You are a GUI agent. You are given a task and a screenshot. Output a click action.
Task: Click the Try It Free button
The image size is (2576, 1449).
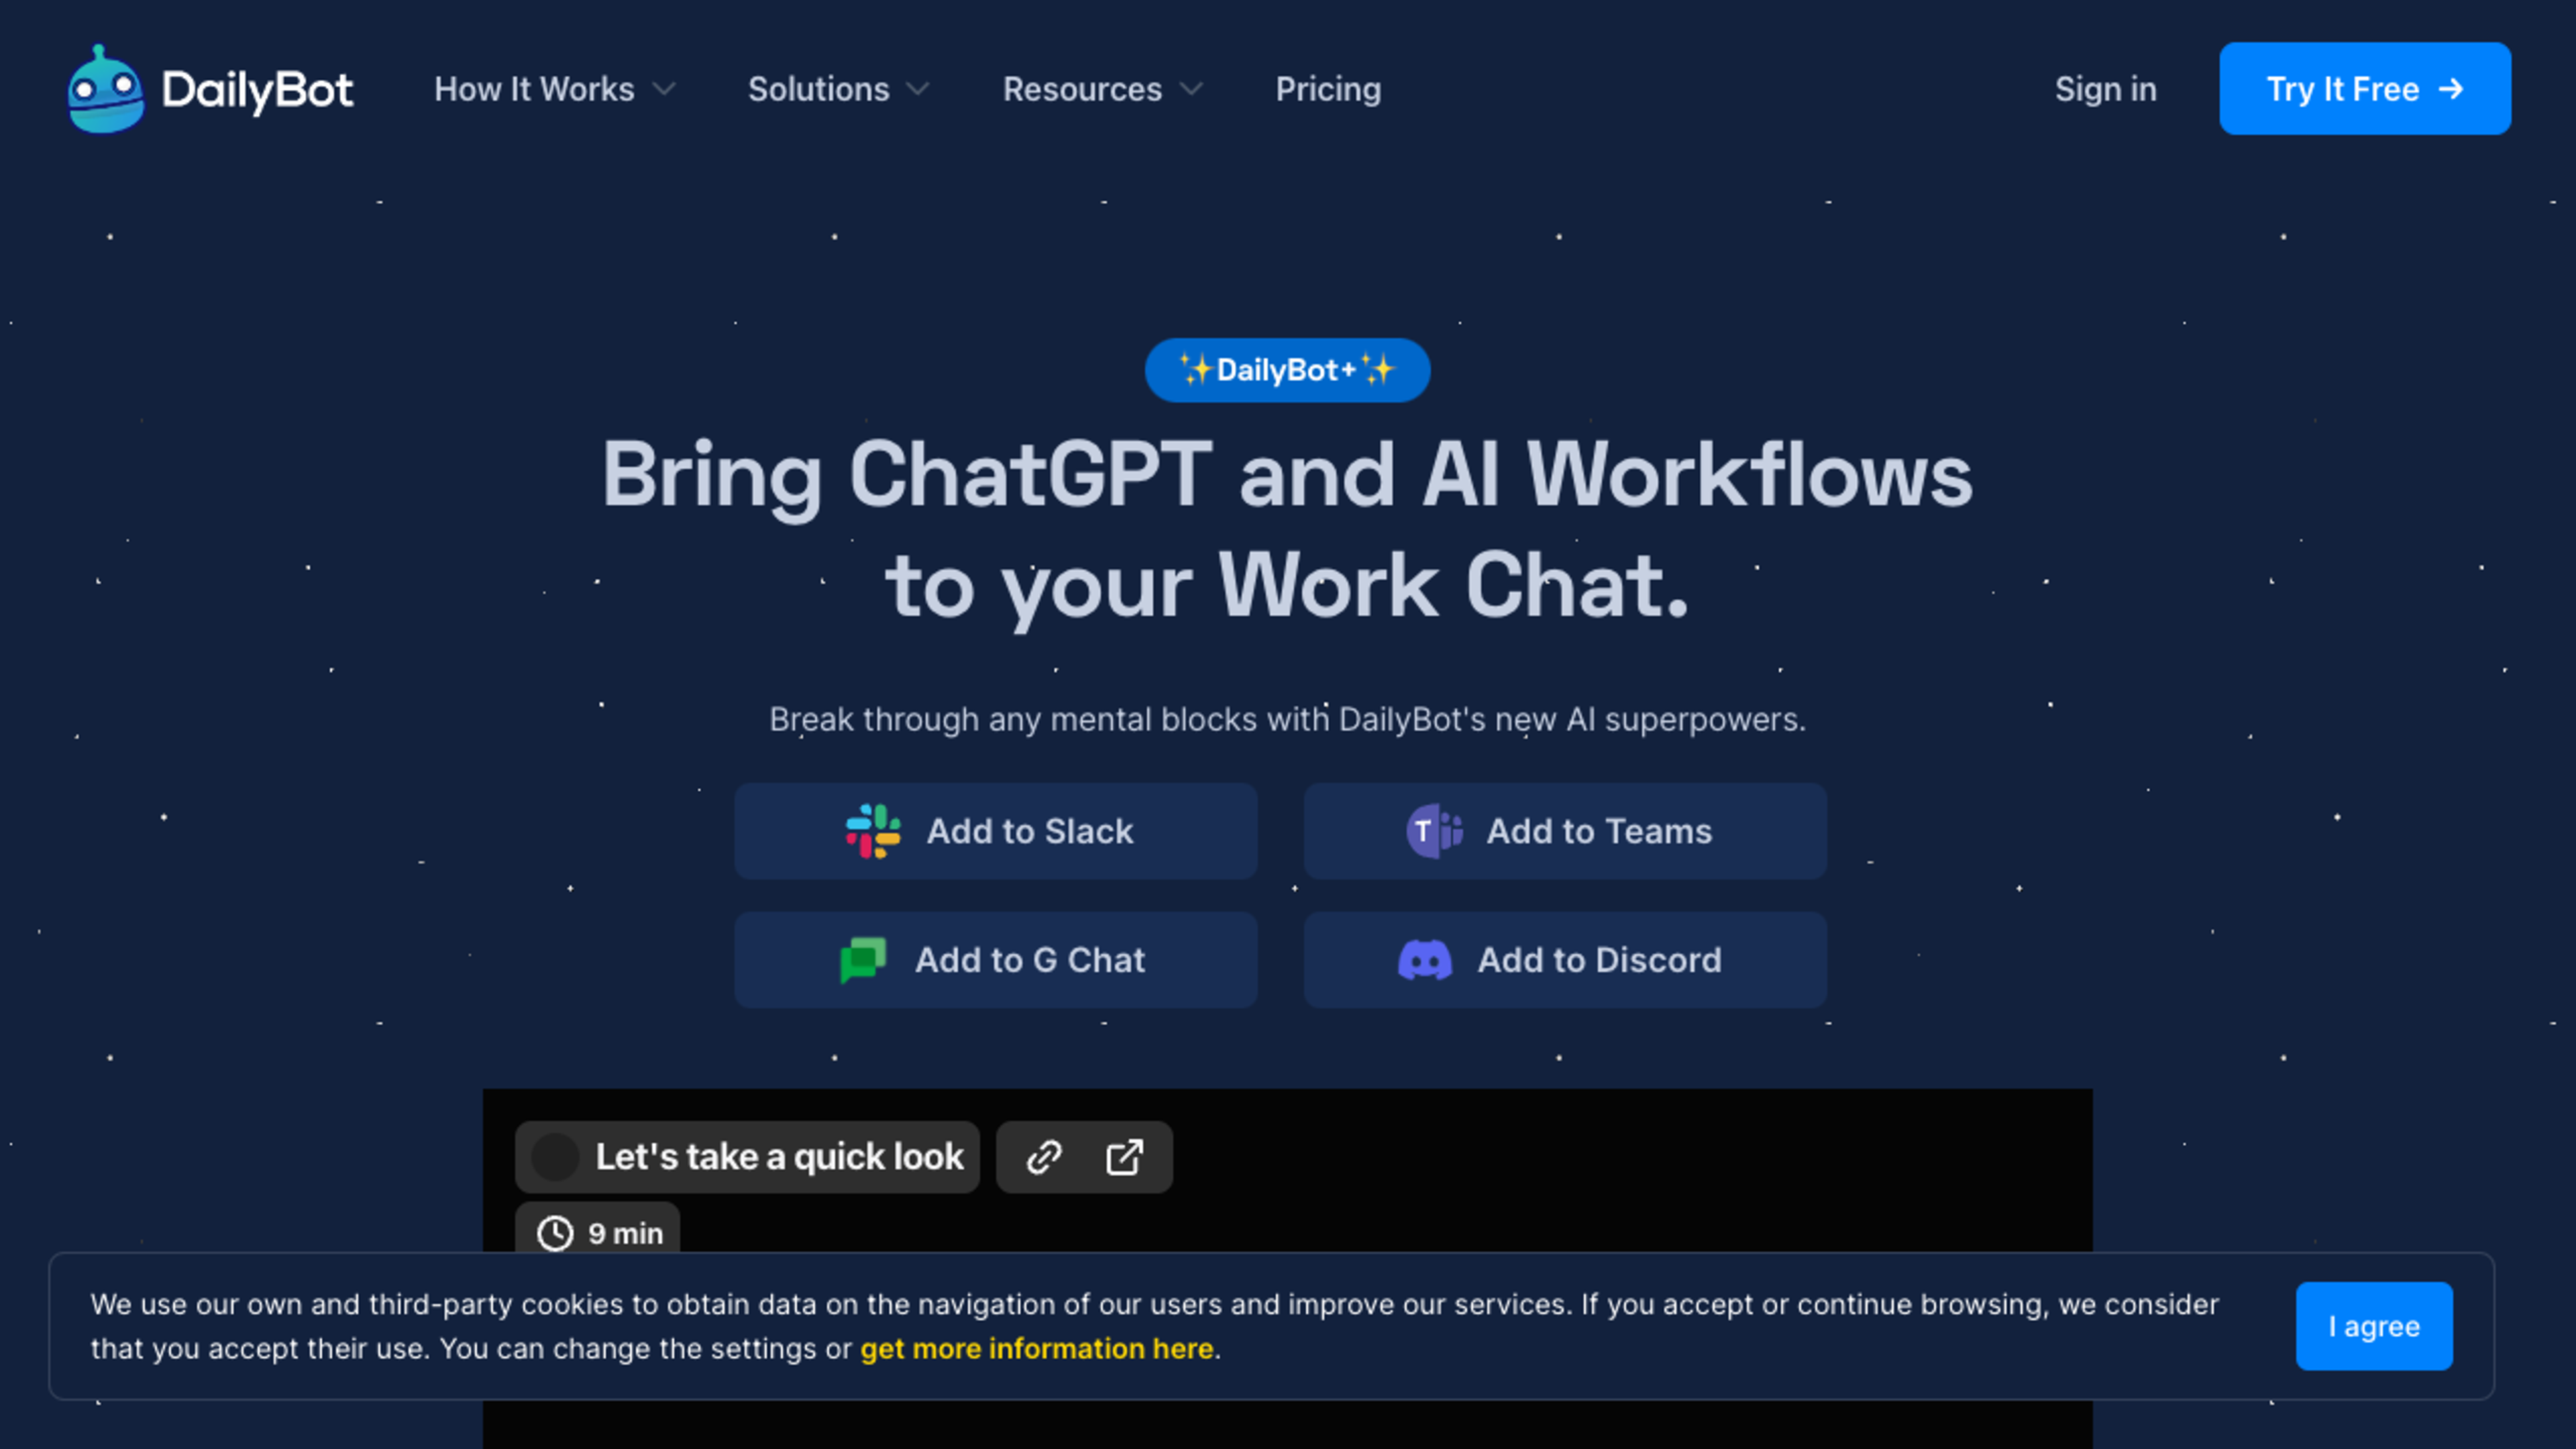[2365, 89]
